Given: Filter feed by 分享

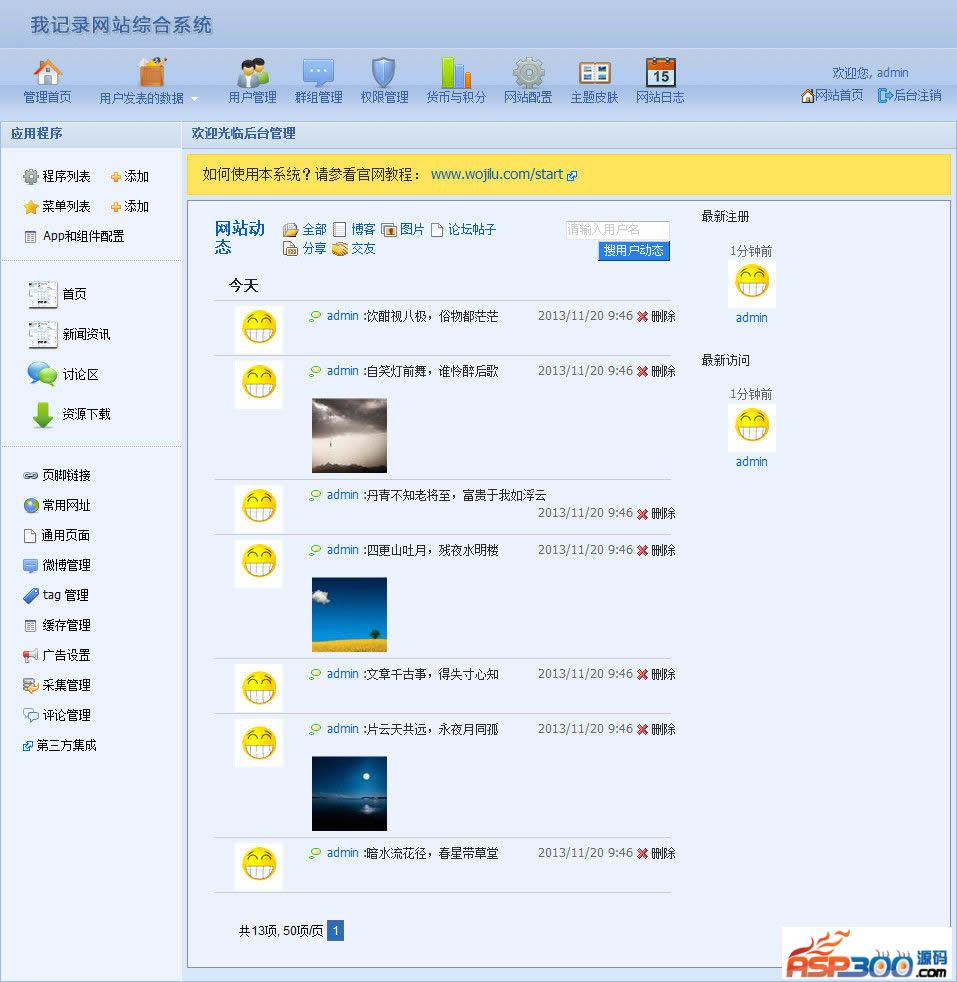Looking at the screenshot, I should [x=305, y=249].
